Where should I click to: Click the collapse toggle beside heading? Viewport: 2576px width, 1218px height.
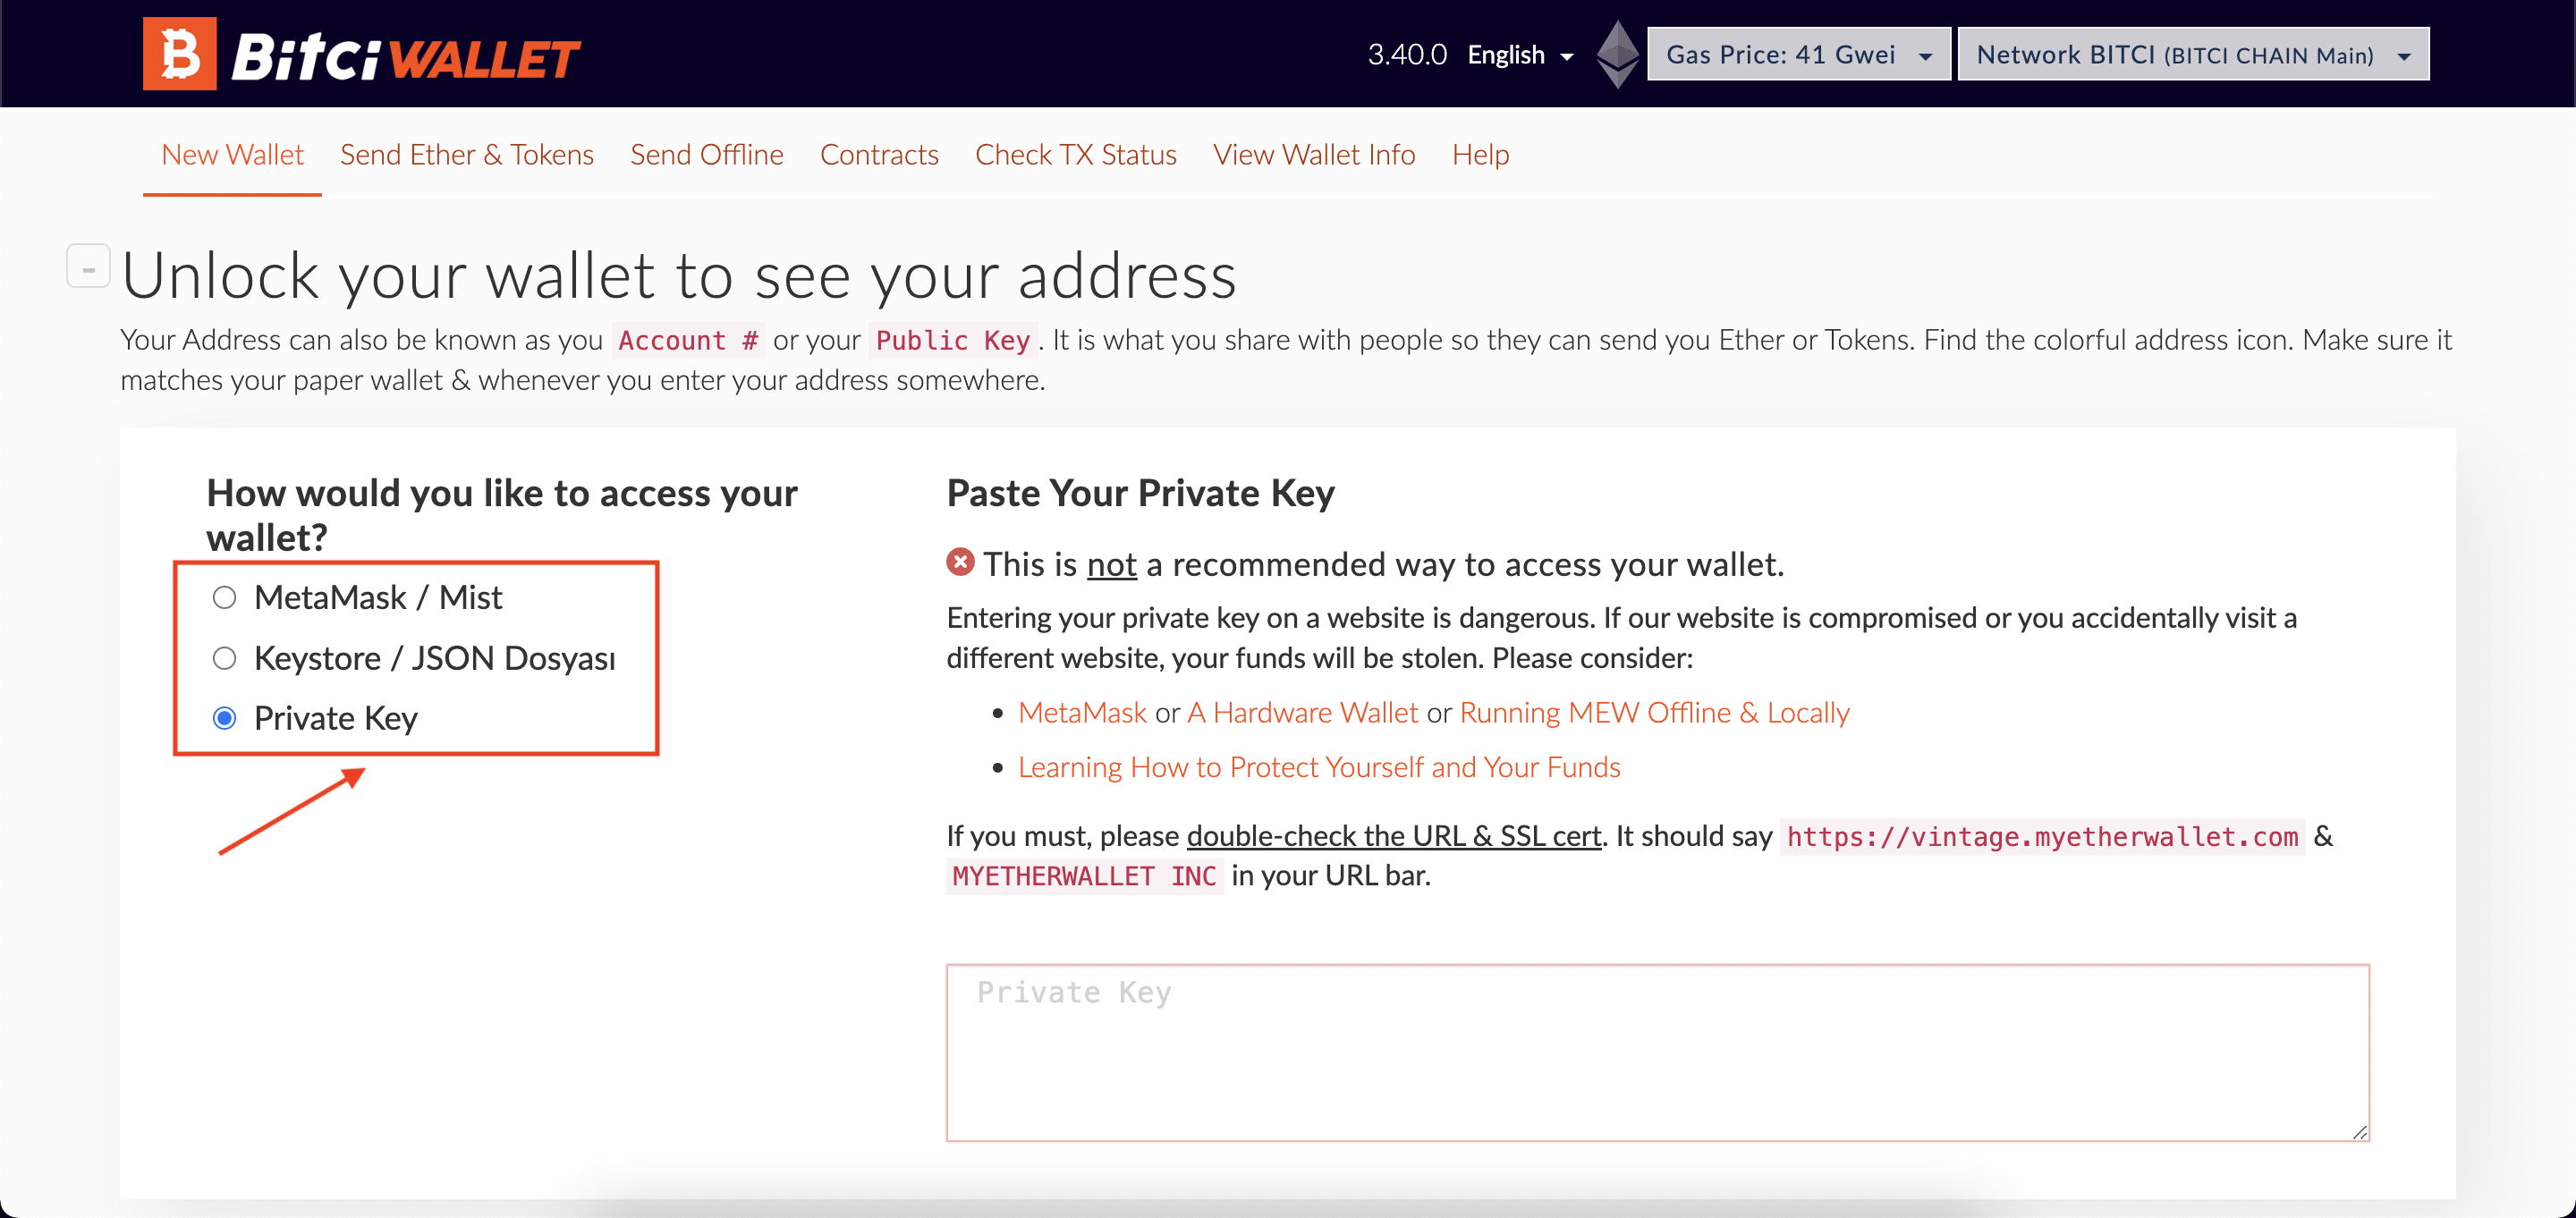click(x=87, y=267)
